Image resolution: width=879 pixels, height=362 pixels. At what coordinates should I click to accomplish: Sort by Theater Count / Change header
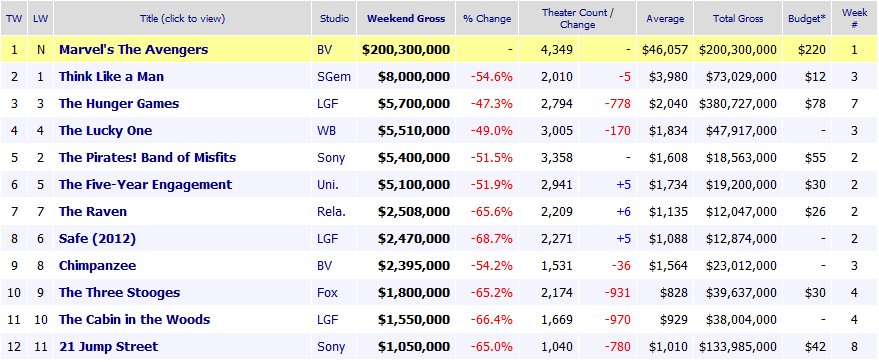(x=577, y=18)
